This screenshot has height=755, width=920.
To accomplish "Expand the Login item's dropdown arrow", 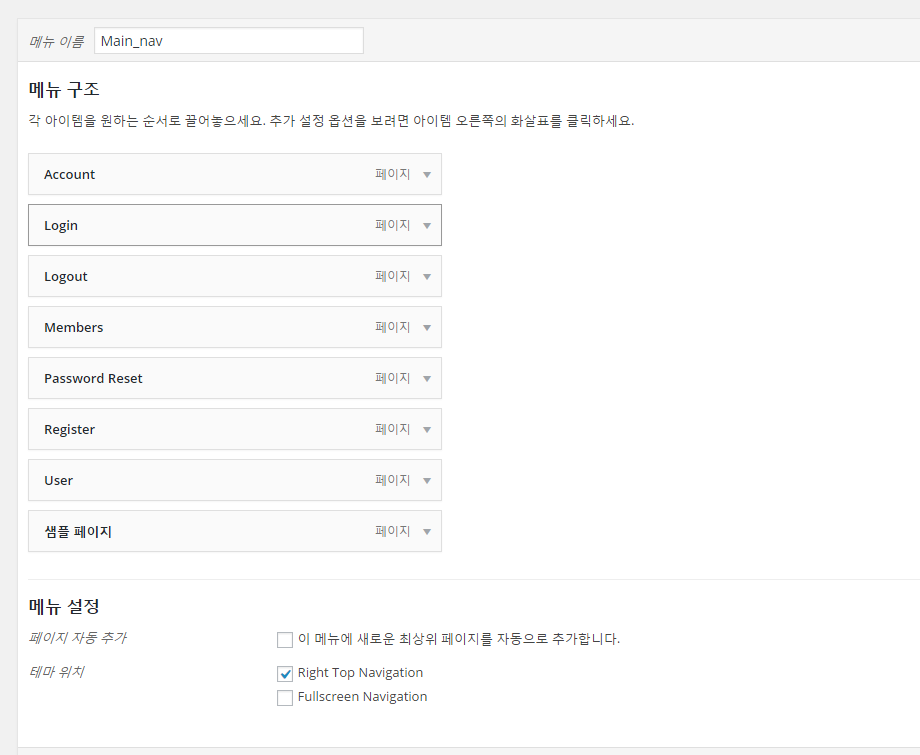I will tap(427, 226).
